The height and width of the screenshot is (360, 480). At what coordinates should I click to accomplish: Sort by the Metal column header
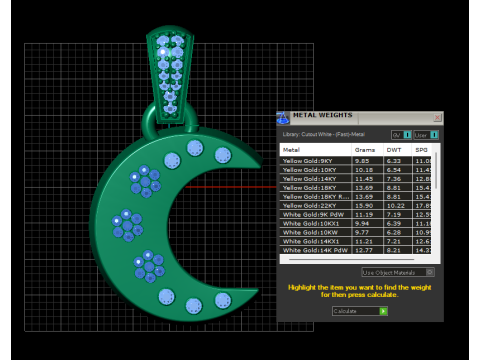tap(315, 150)
